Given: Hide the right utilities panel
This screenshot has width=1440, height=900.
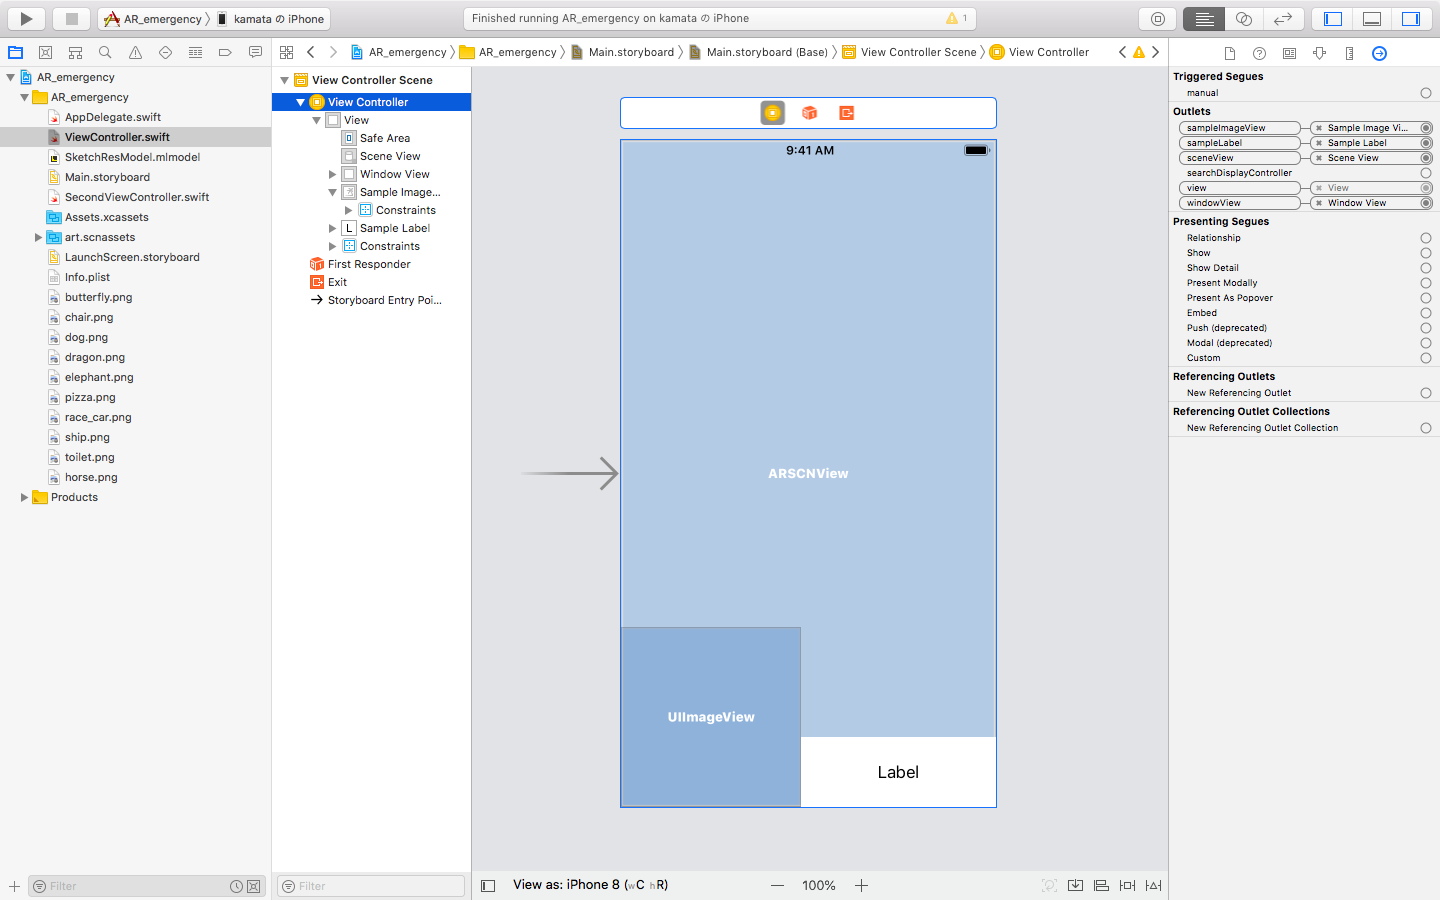Looking at the screenshot, I should click(x=1410, y=18).
